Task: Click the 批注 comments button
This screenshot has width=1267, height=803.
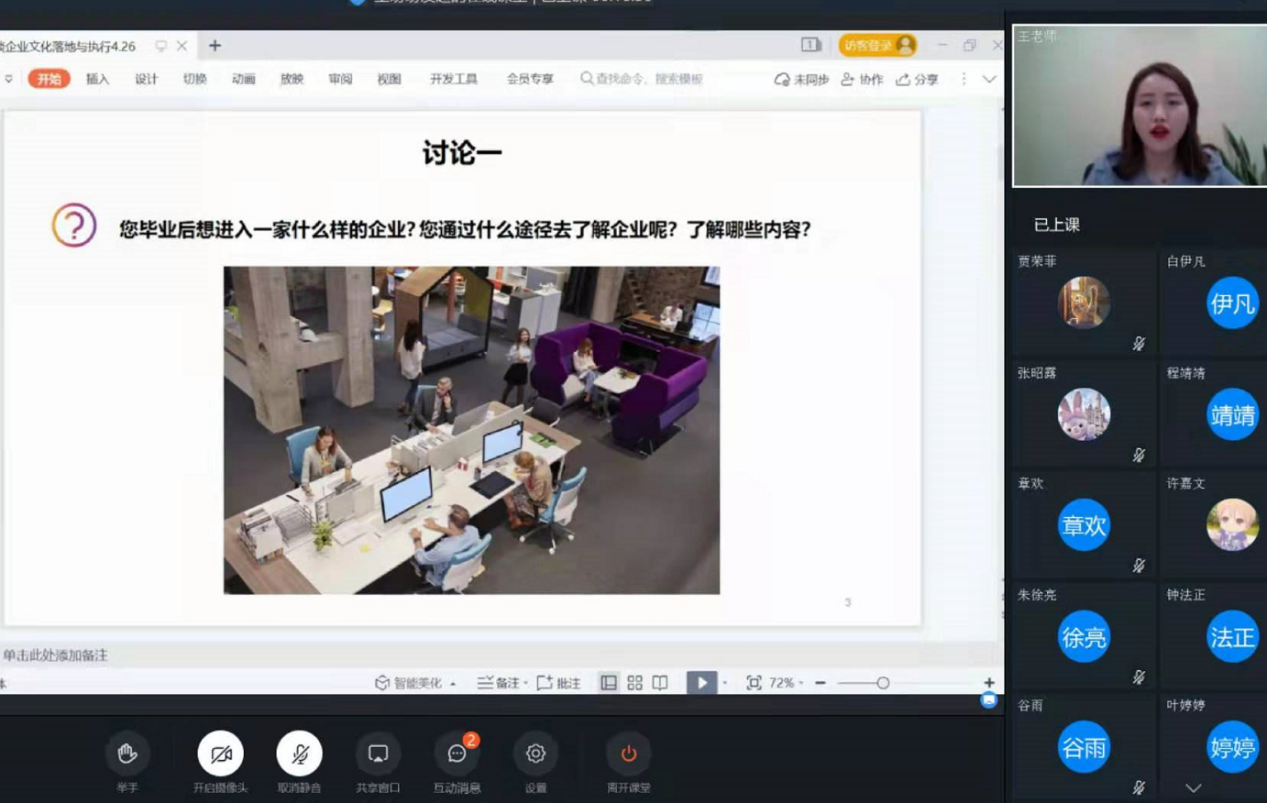Action: 558,683
